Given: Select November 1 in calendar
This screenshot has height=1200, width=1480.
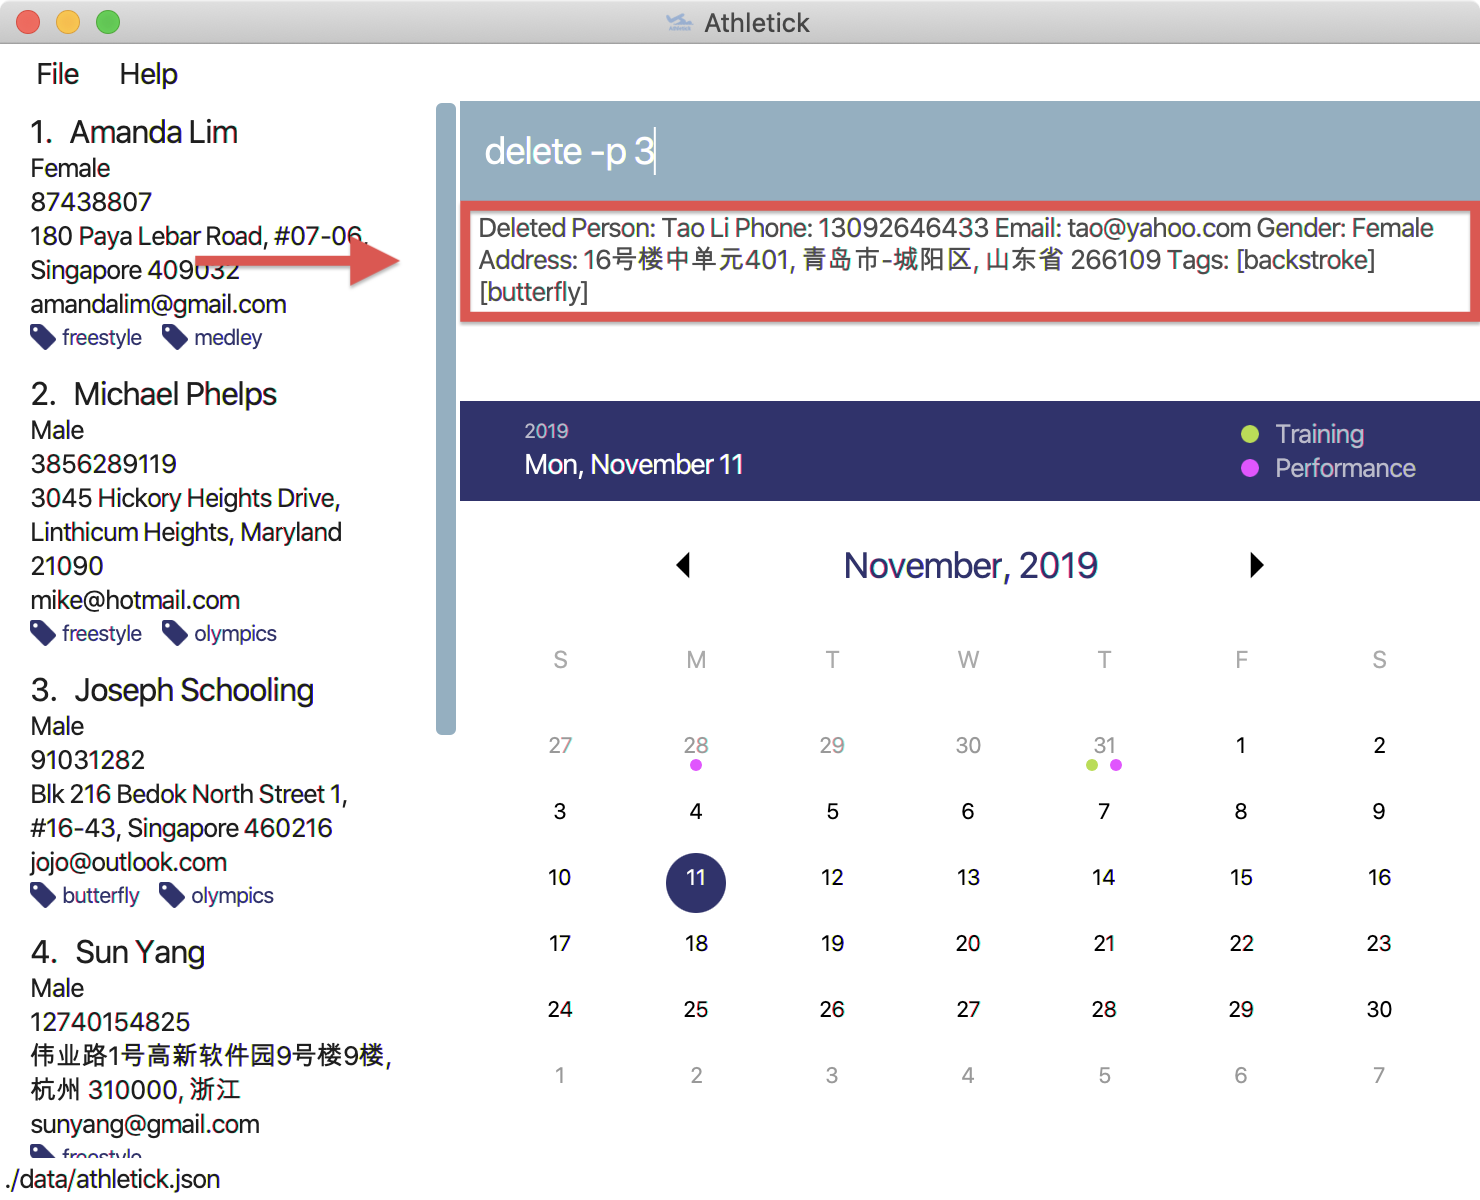Looking at the screenshot, I should coord(1241,746).
